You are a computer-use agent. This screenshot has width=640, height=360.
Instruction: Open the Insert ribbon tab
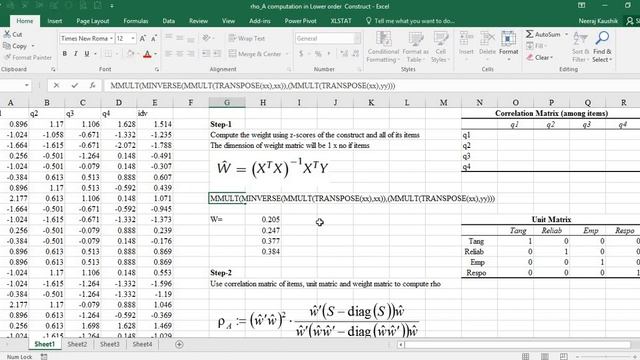pyautogui.click(x=55, y=21)
